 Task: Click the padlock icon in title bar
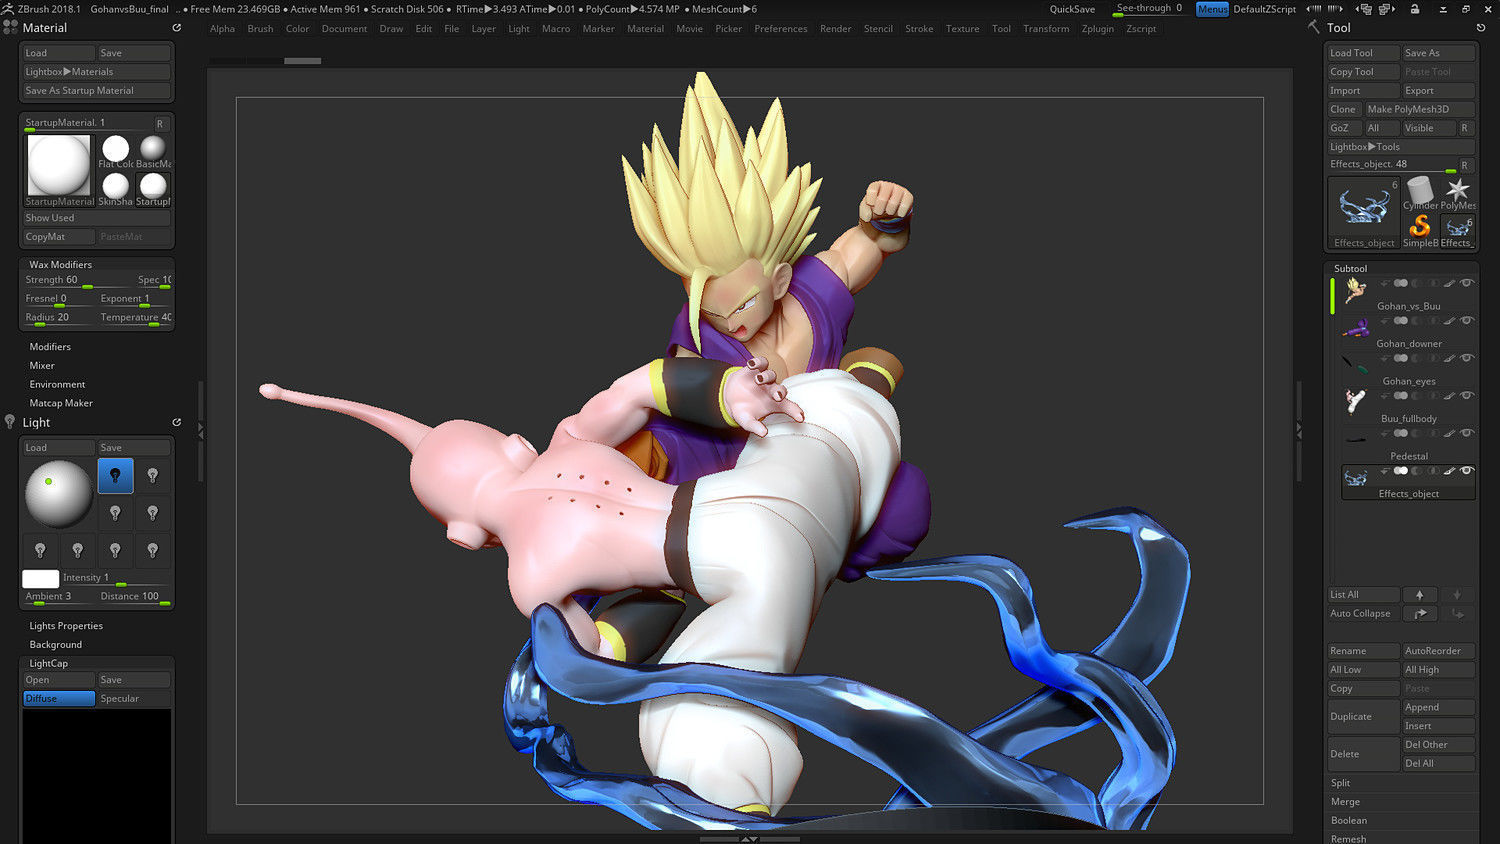click(1415, 9)
